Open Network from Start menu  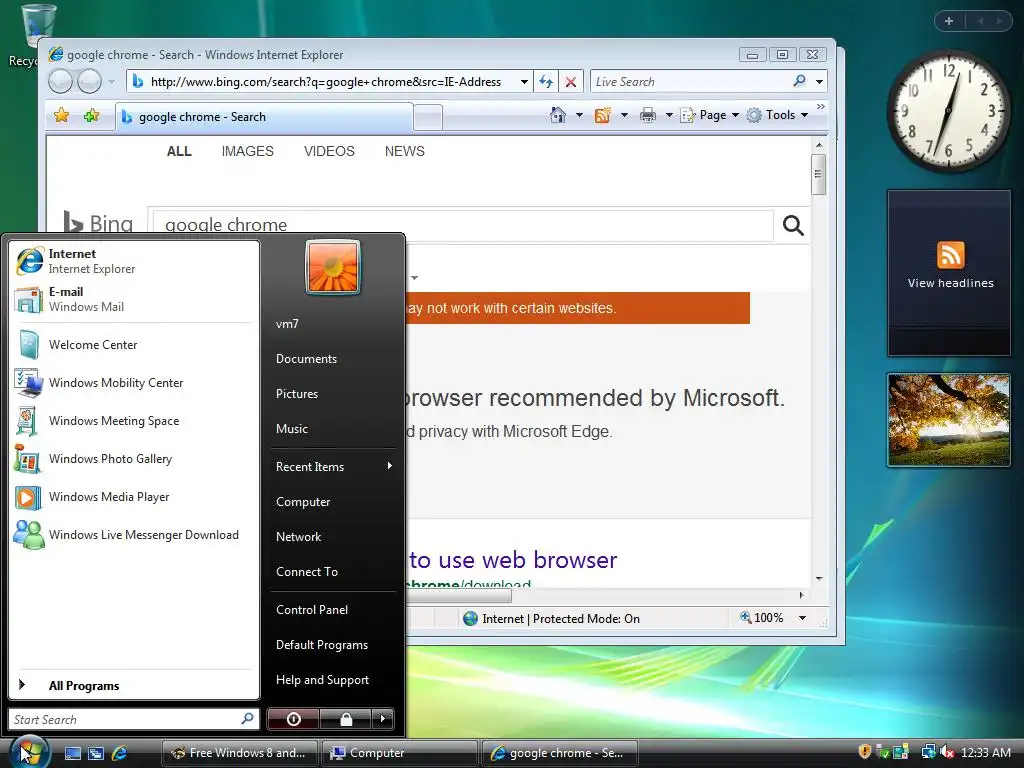333,537
